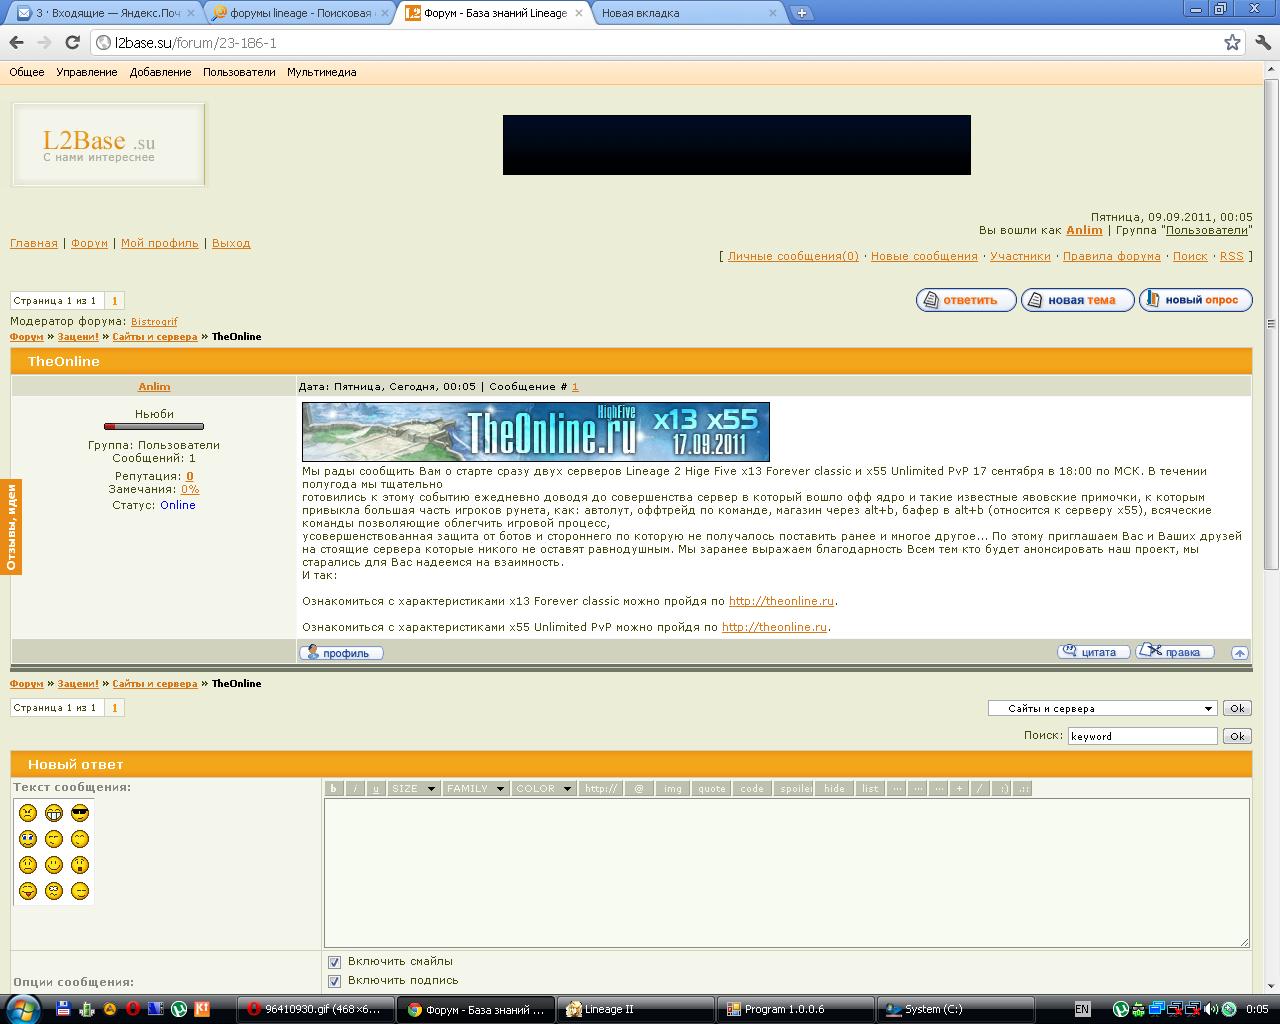Click the TheOnline.ru banner image
This screenshot has width=1280, height=1024.
coord(536,432)
